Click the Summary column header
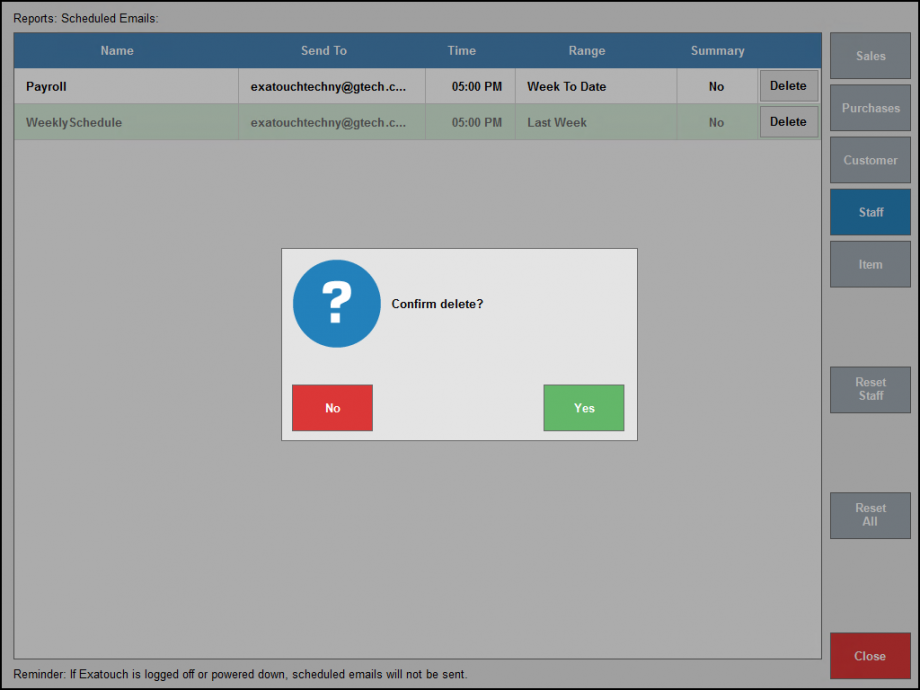920x690 pixels. tap(717, 50)
